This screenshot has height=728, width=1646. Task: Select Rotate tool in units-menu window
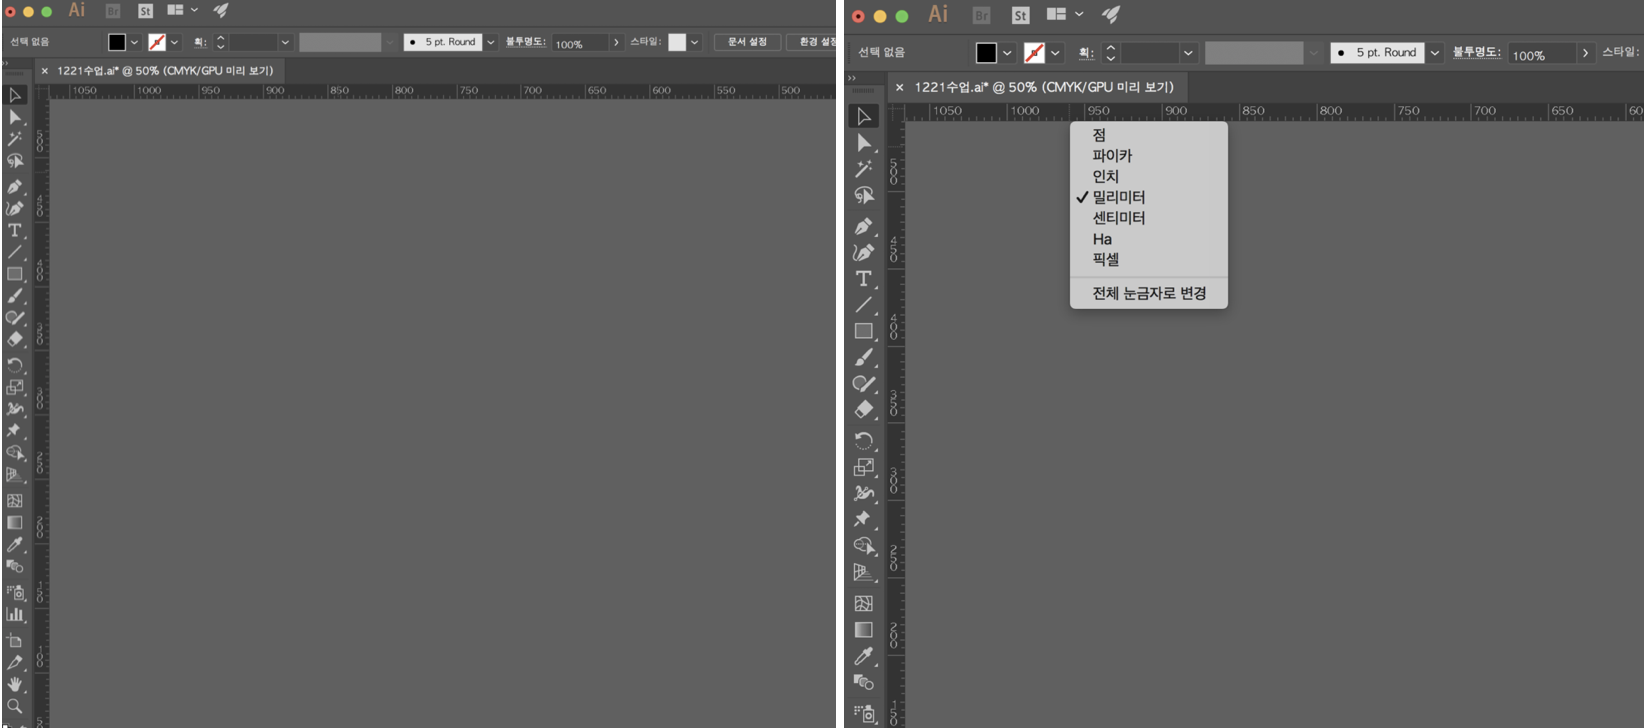point(864,440)
